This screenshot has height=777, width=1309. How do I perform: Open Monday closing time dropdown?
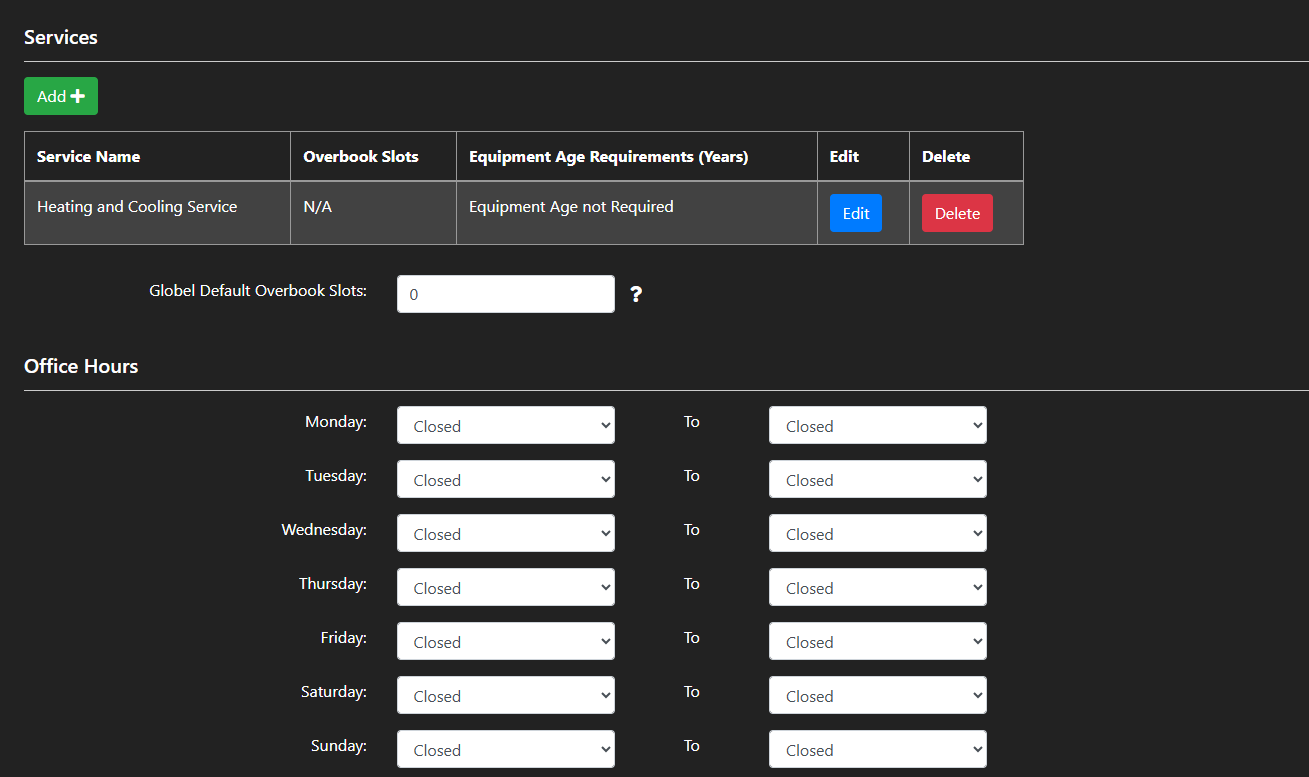(x=877, y=425)
